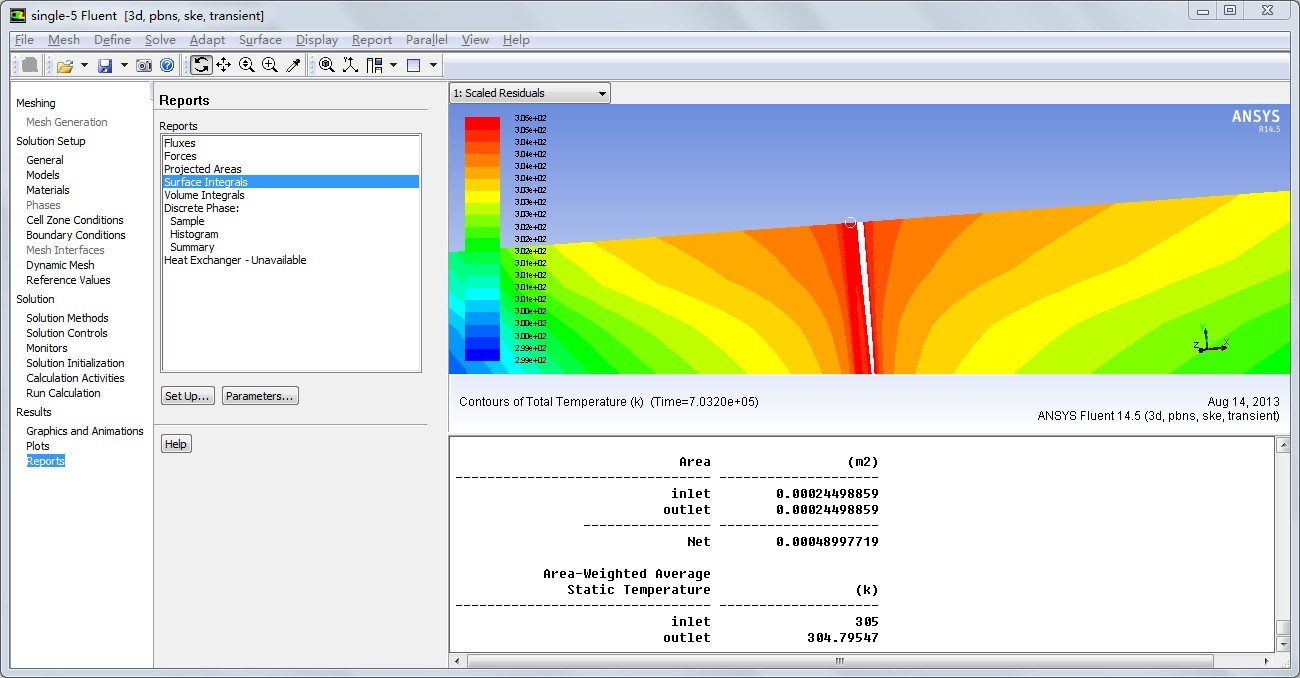Image resolution: width=1300 pixels, height=678 pixels.
Task: Select the rotate view tool
Action: [201, 66]
